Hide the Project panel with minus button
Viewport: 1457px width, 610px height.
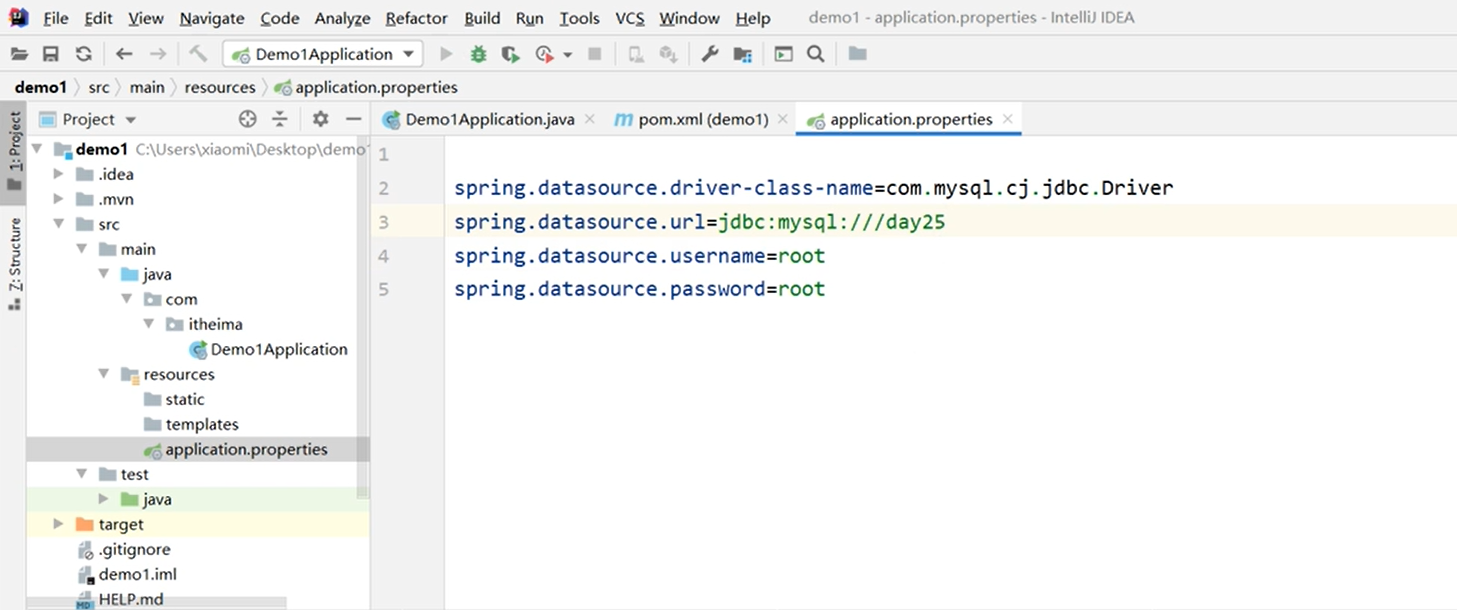353,119
